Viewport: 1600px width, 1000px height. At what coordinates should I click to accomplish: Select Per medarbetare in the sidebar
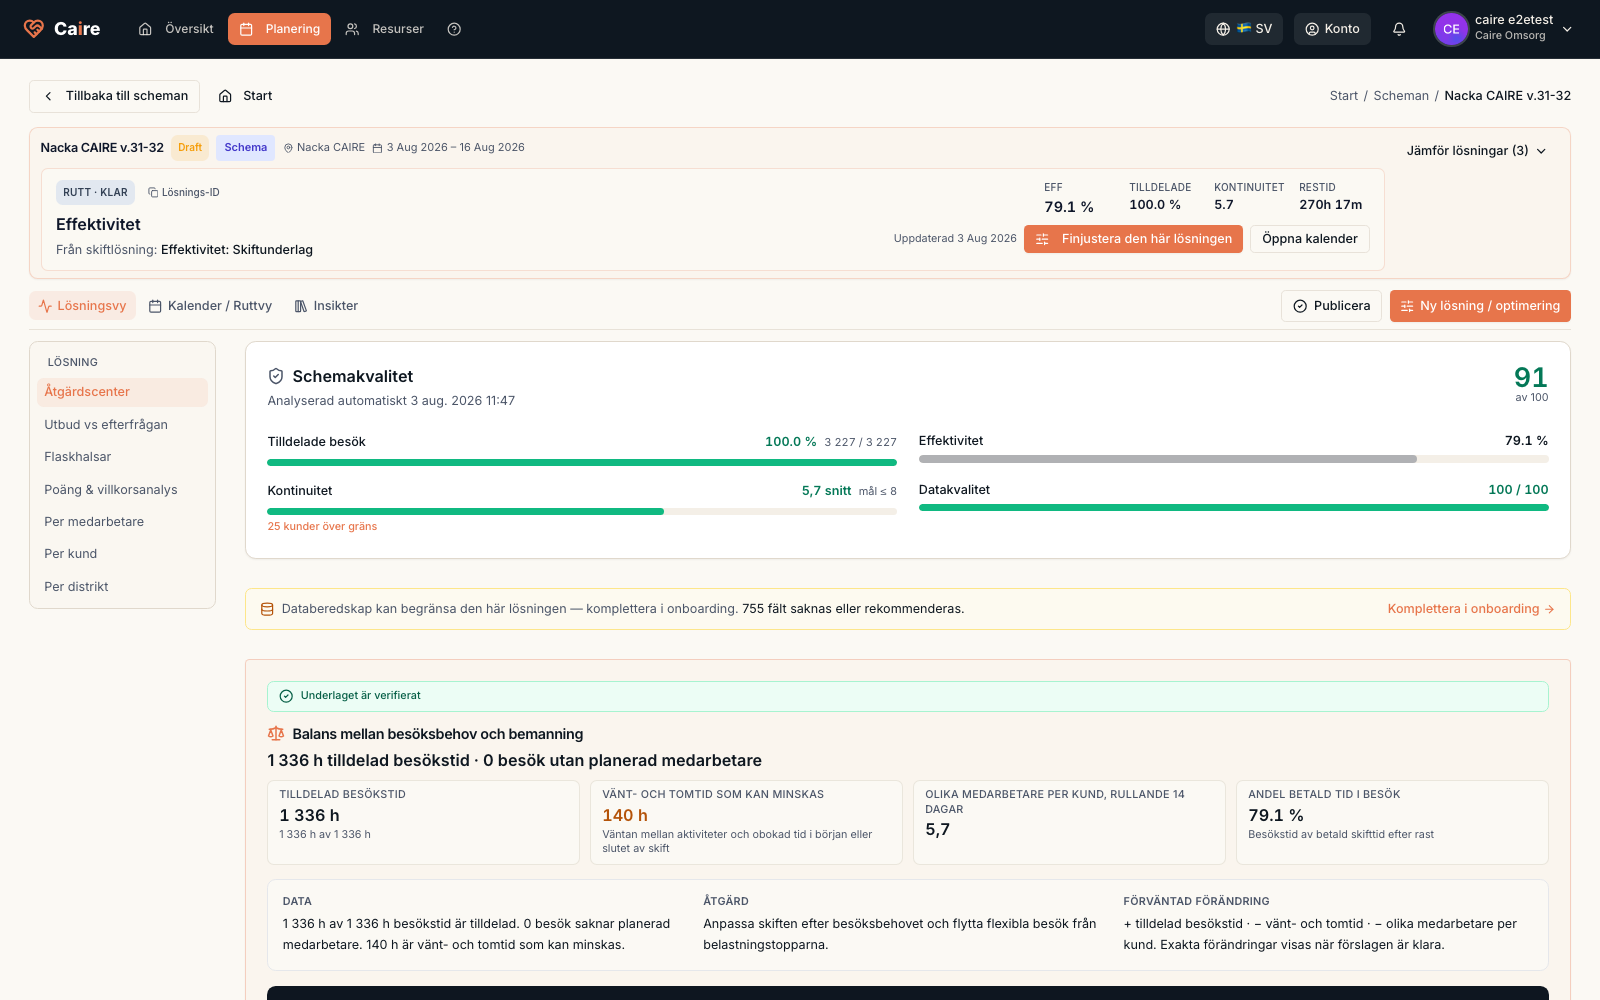[122, 522]
